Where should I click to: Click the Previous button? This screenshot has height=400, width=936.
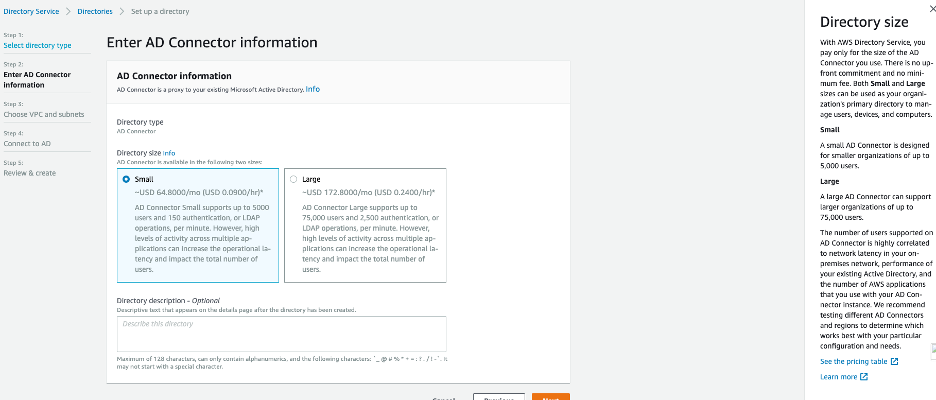pos(499,397)
